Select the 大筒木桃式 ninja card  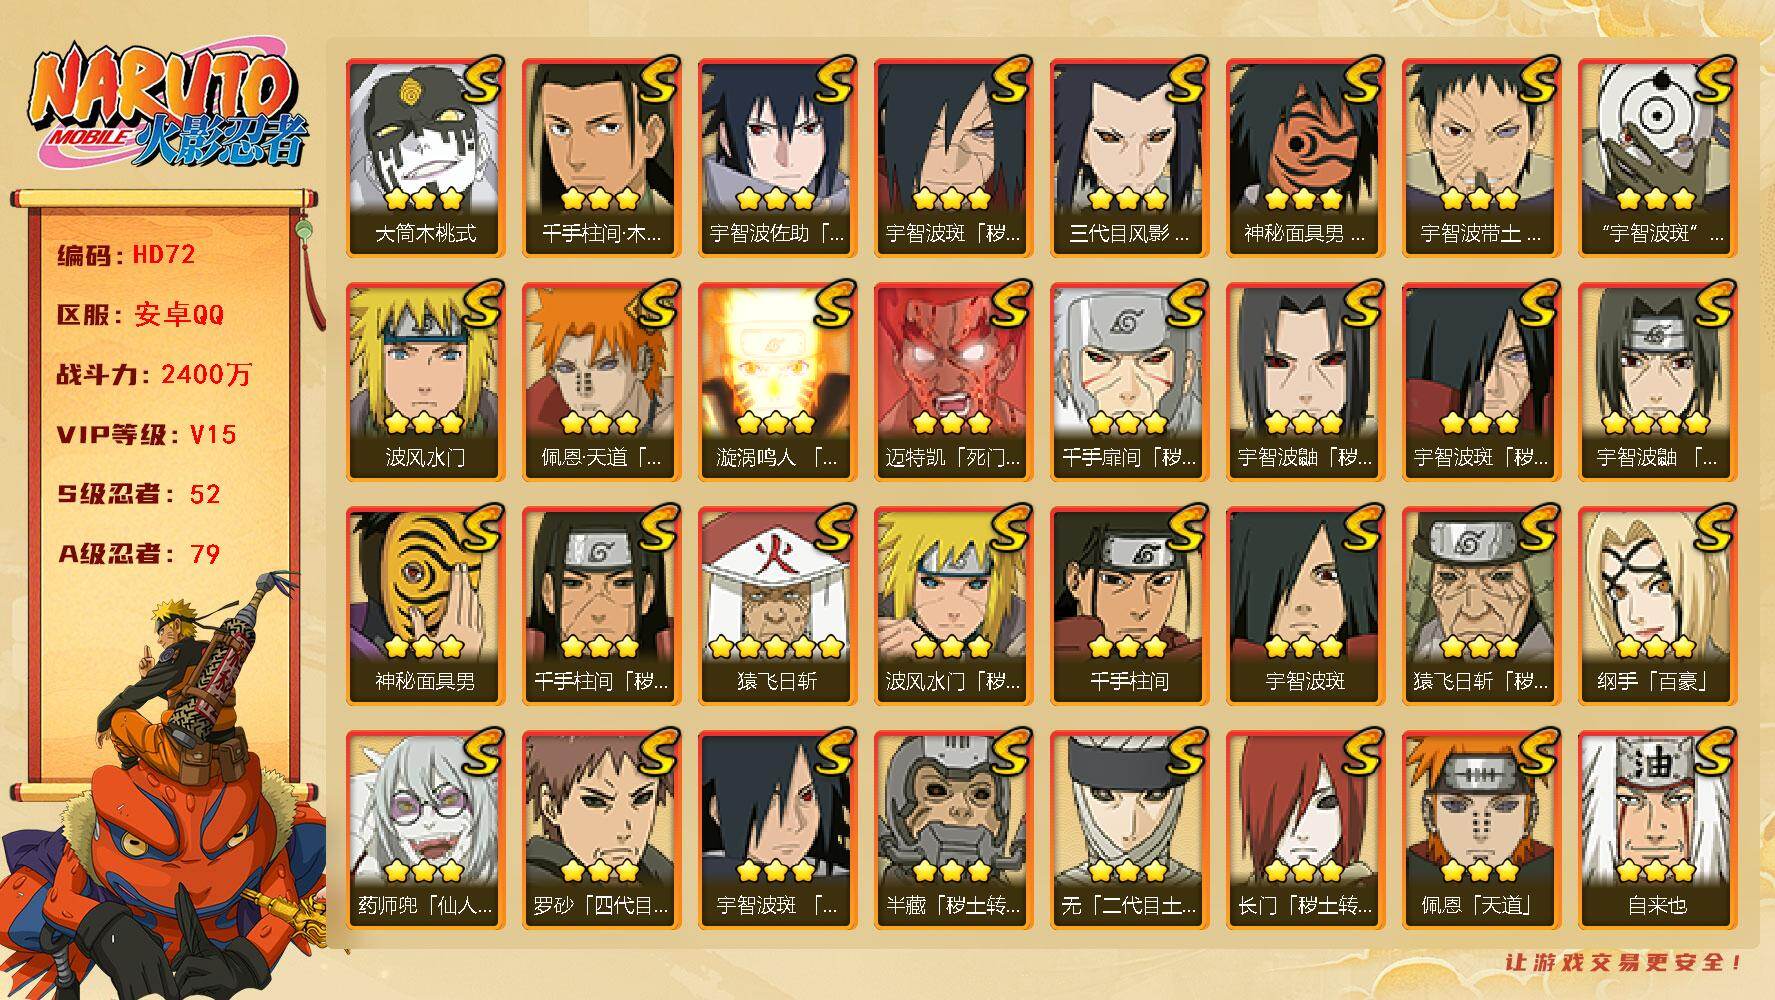tap(426, 158)
